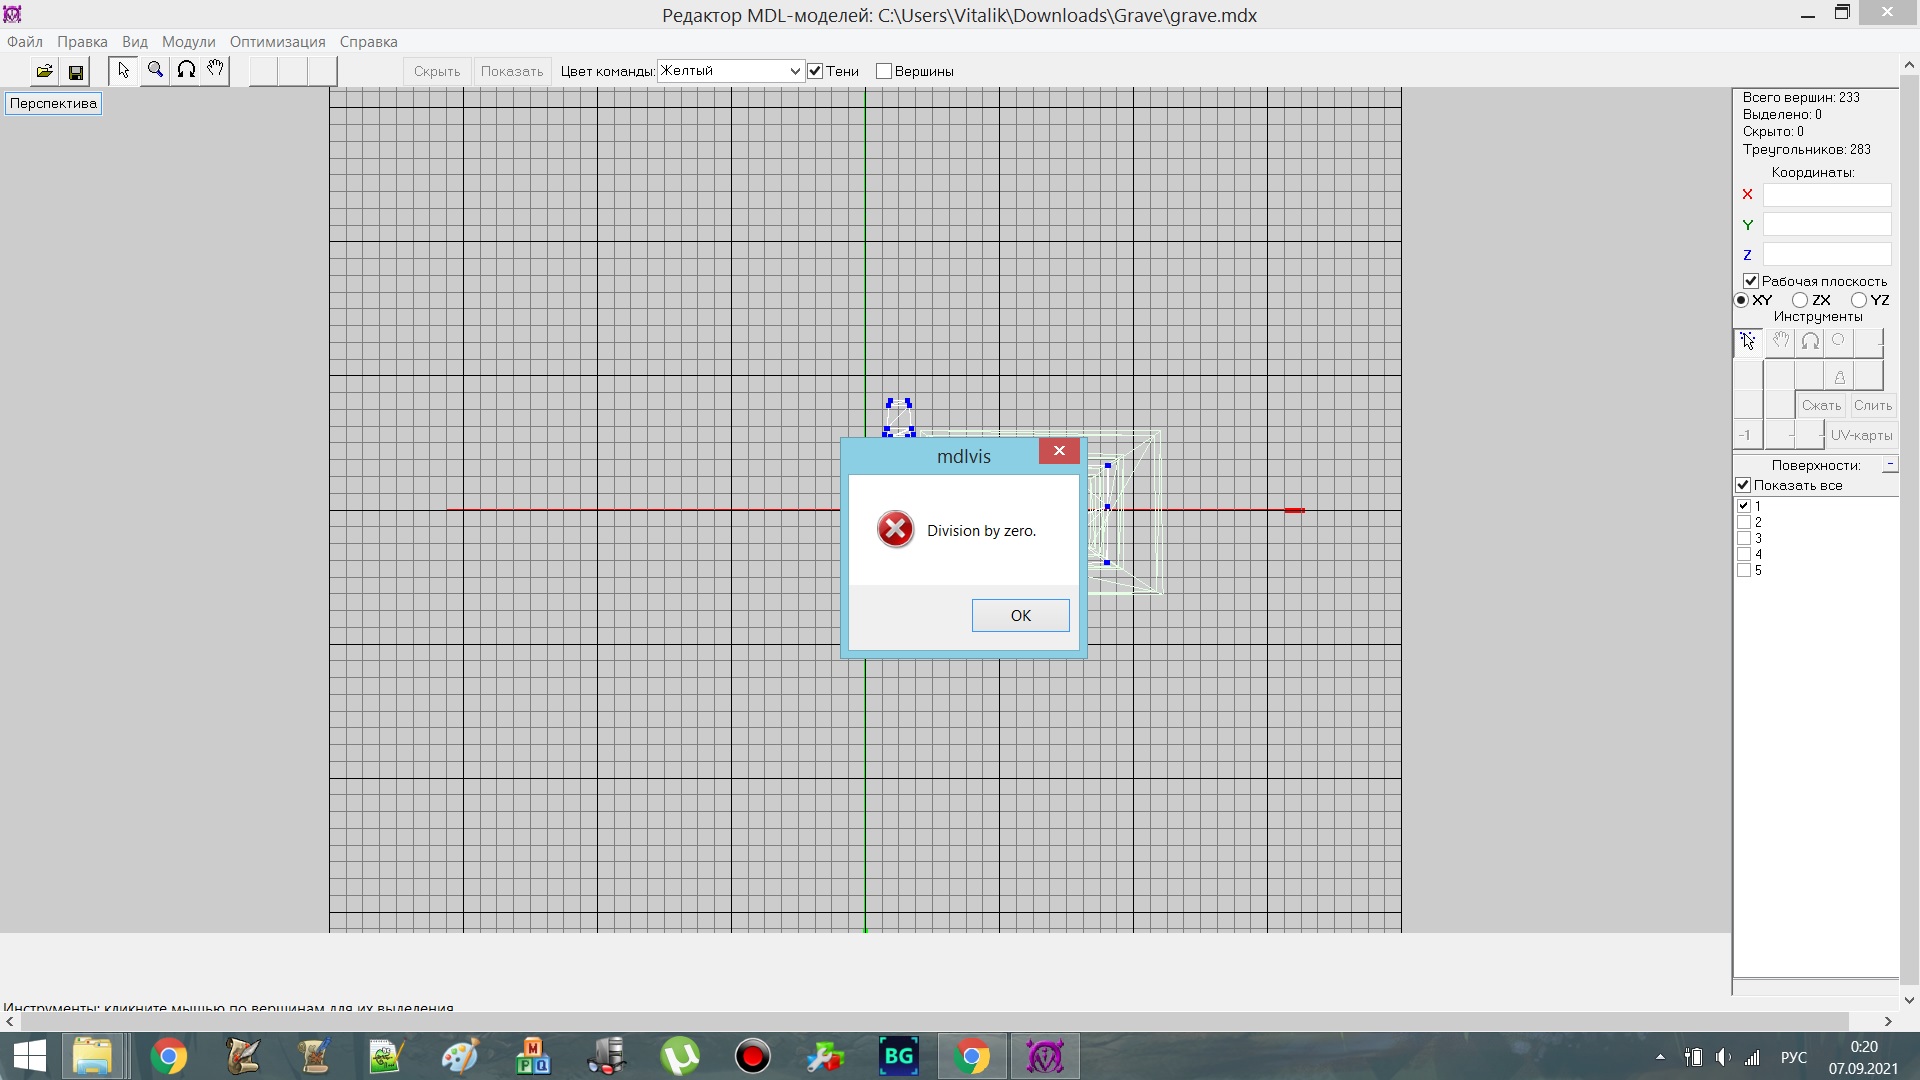Image resolution: width=1920 pixels, height=1080 pixels.
Task: Select the ZX working plane radio
Action: pos(1800,300)
